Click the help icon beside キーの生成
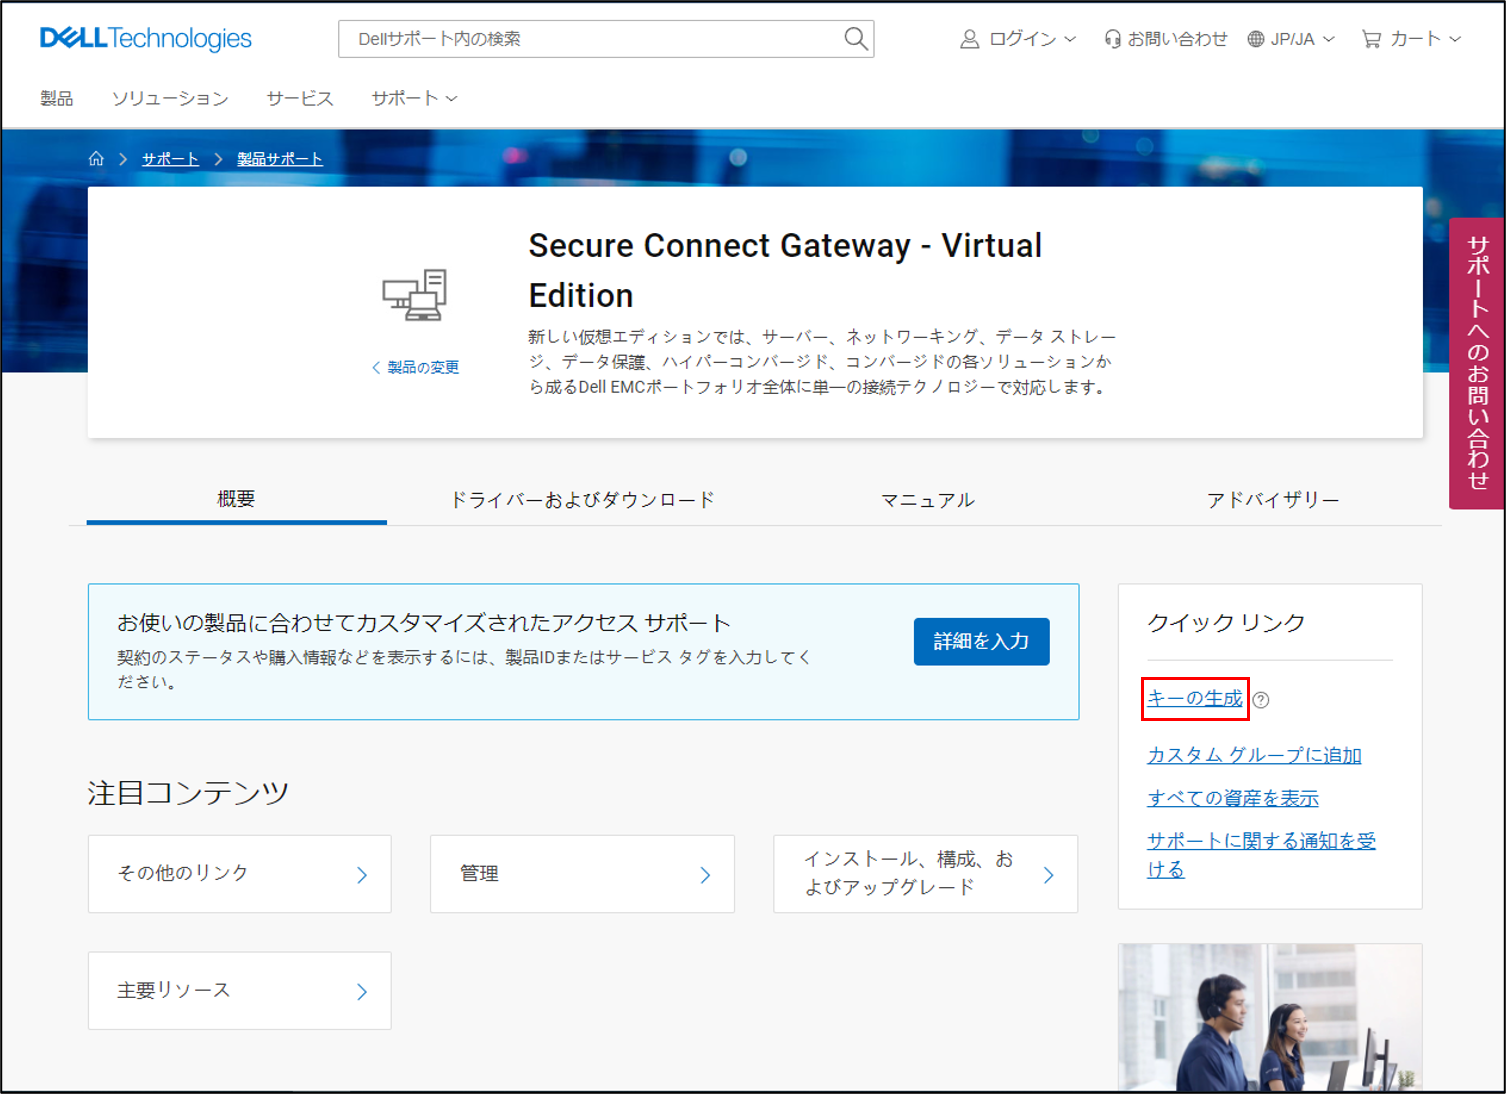The width and height of the screenshot is (1506, 1094). tap(1261, 700)
